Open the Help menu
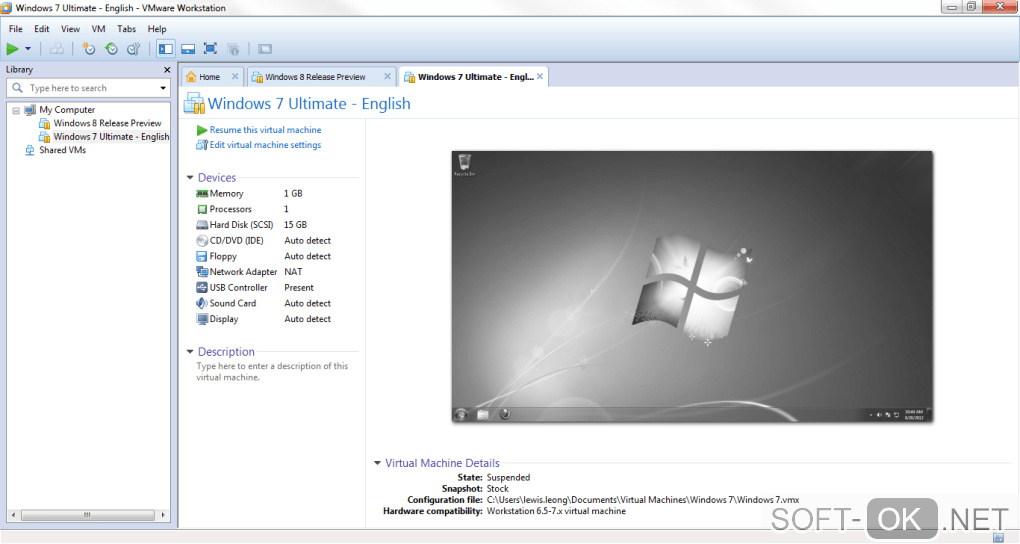This screenshot has width=1020, height=544. coord(157,29)
